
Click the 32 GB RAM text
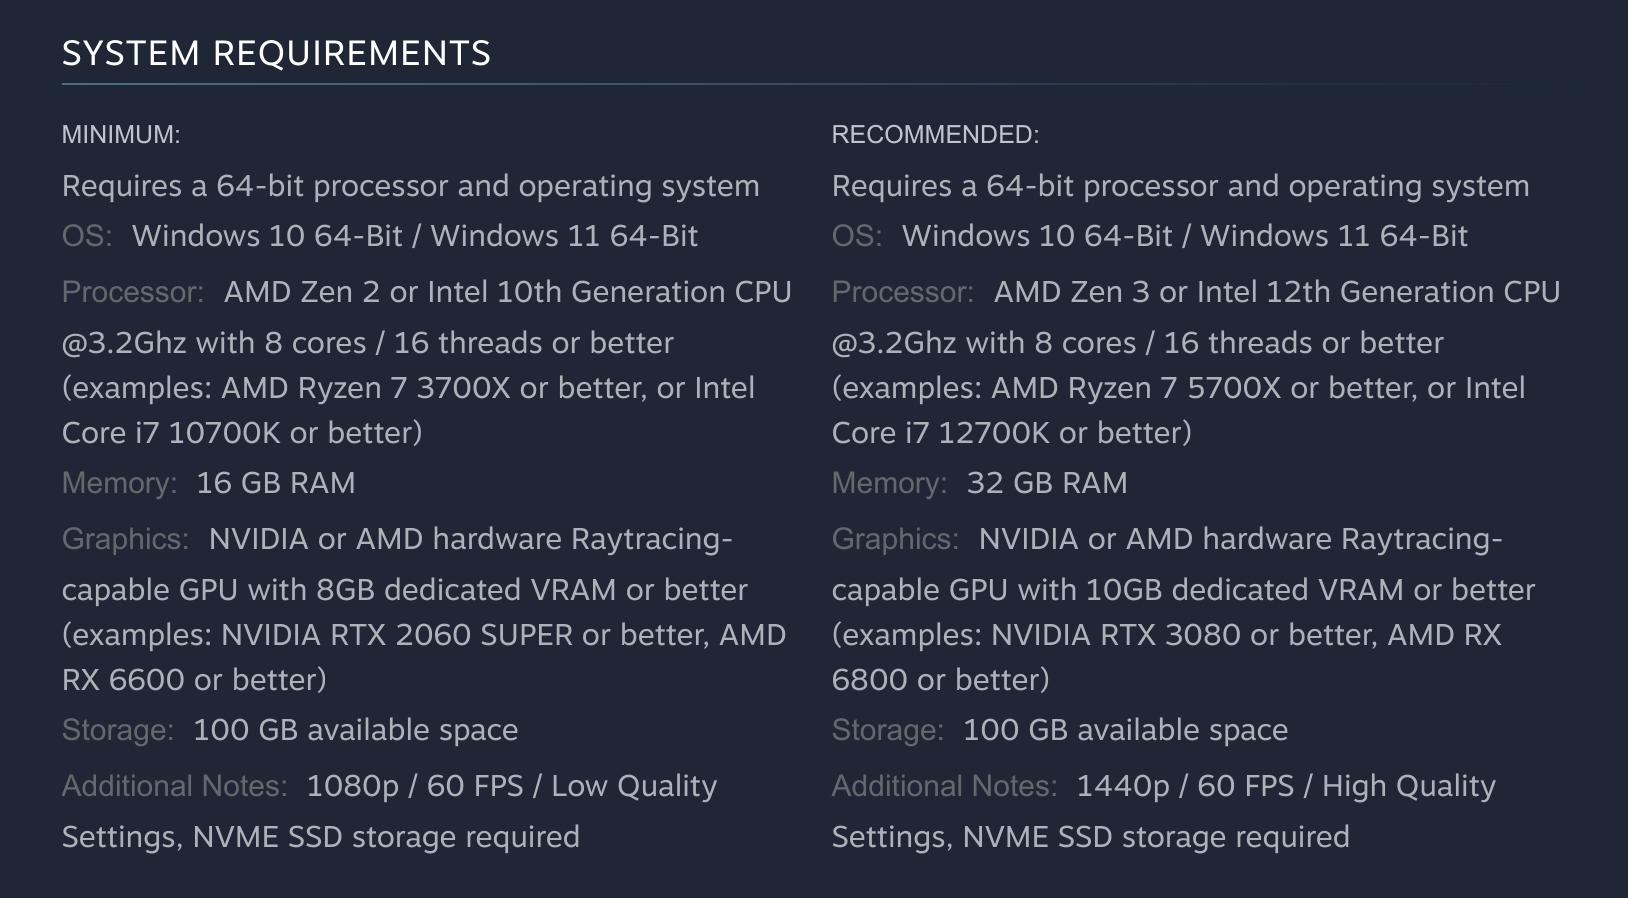1046,483
